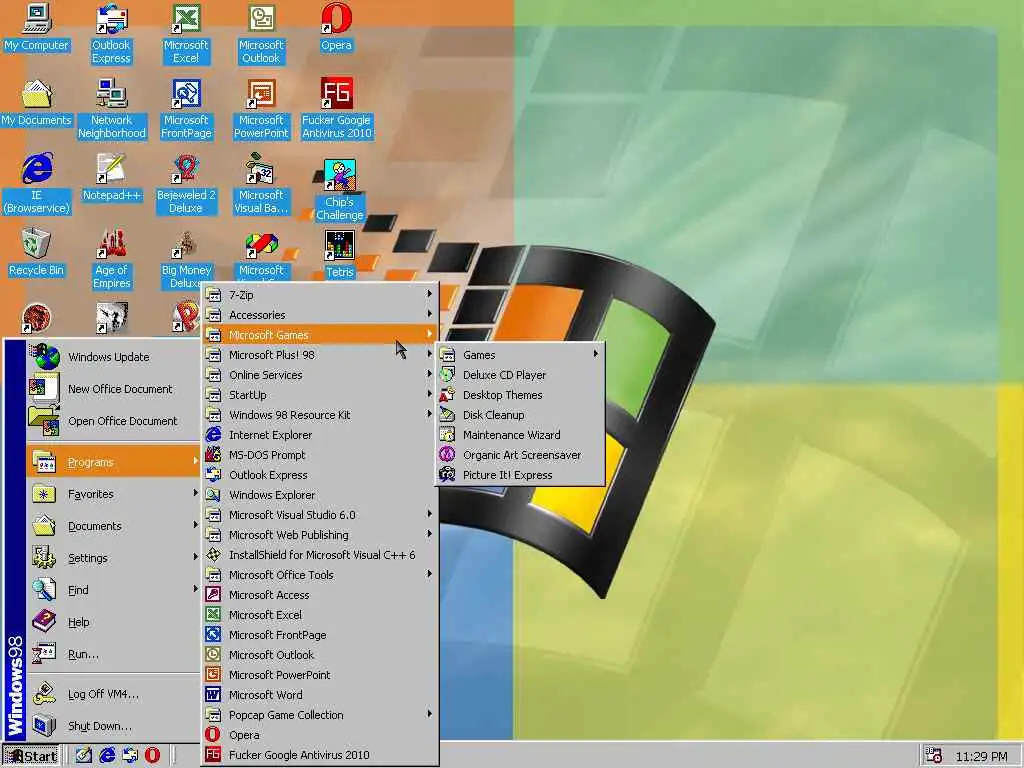
Task: Launch Microsoft Word from Programs menu
Action: pos(319,695)
